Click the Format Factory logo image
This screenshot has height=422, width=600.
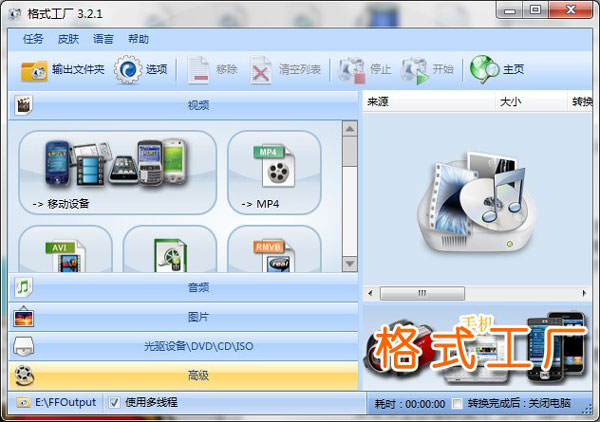476,202
